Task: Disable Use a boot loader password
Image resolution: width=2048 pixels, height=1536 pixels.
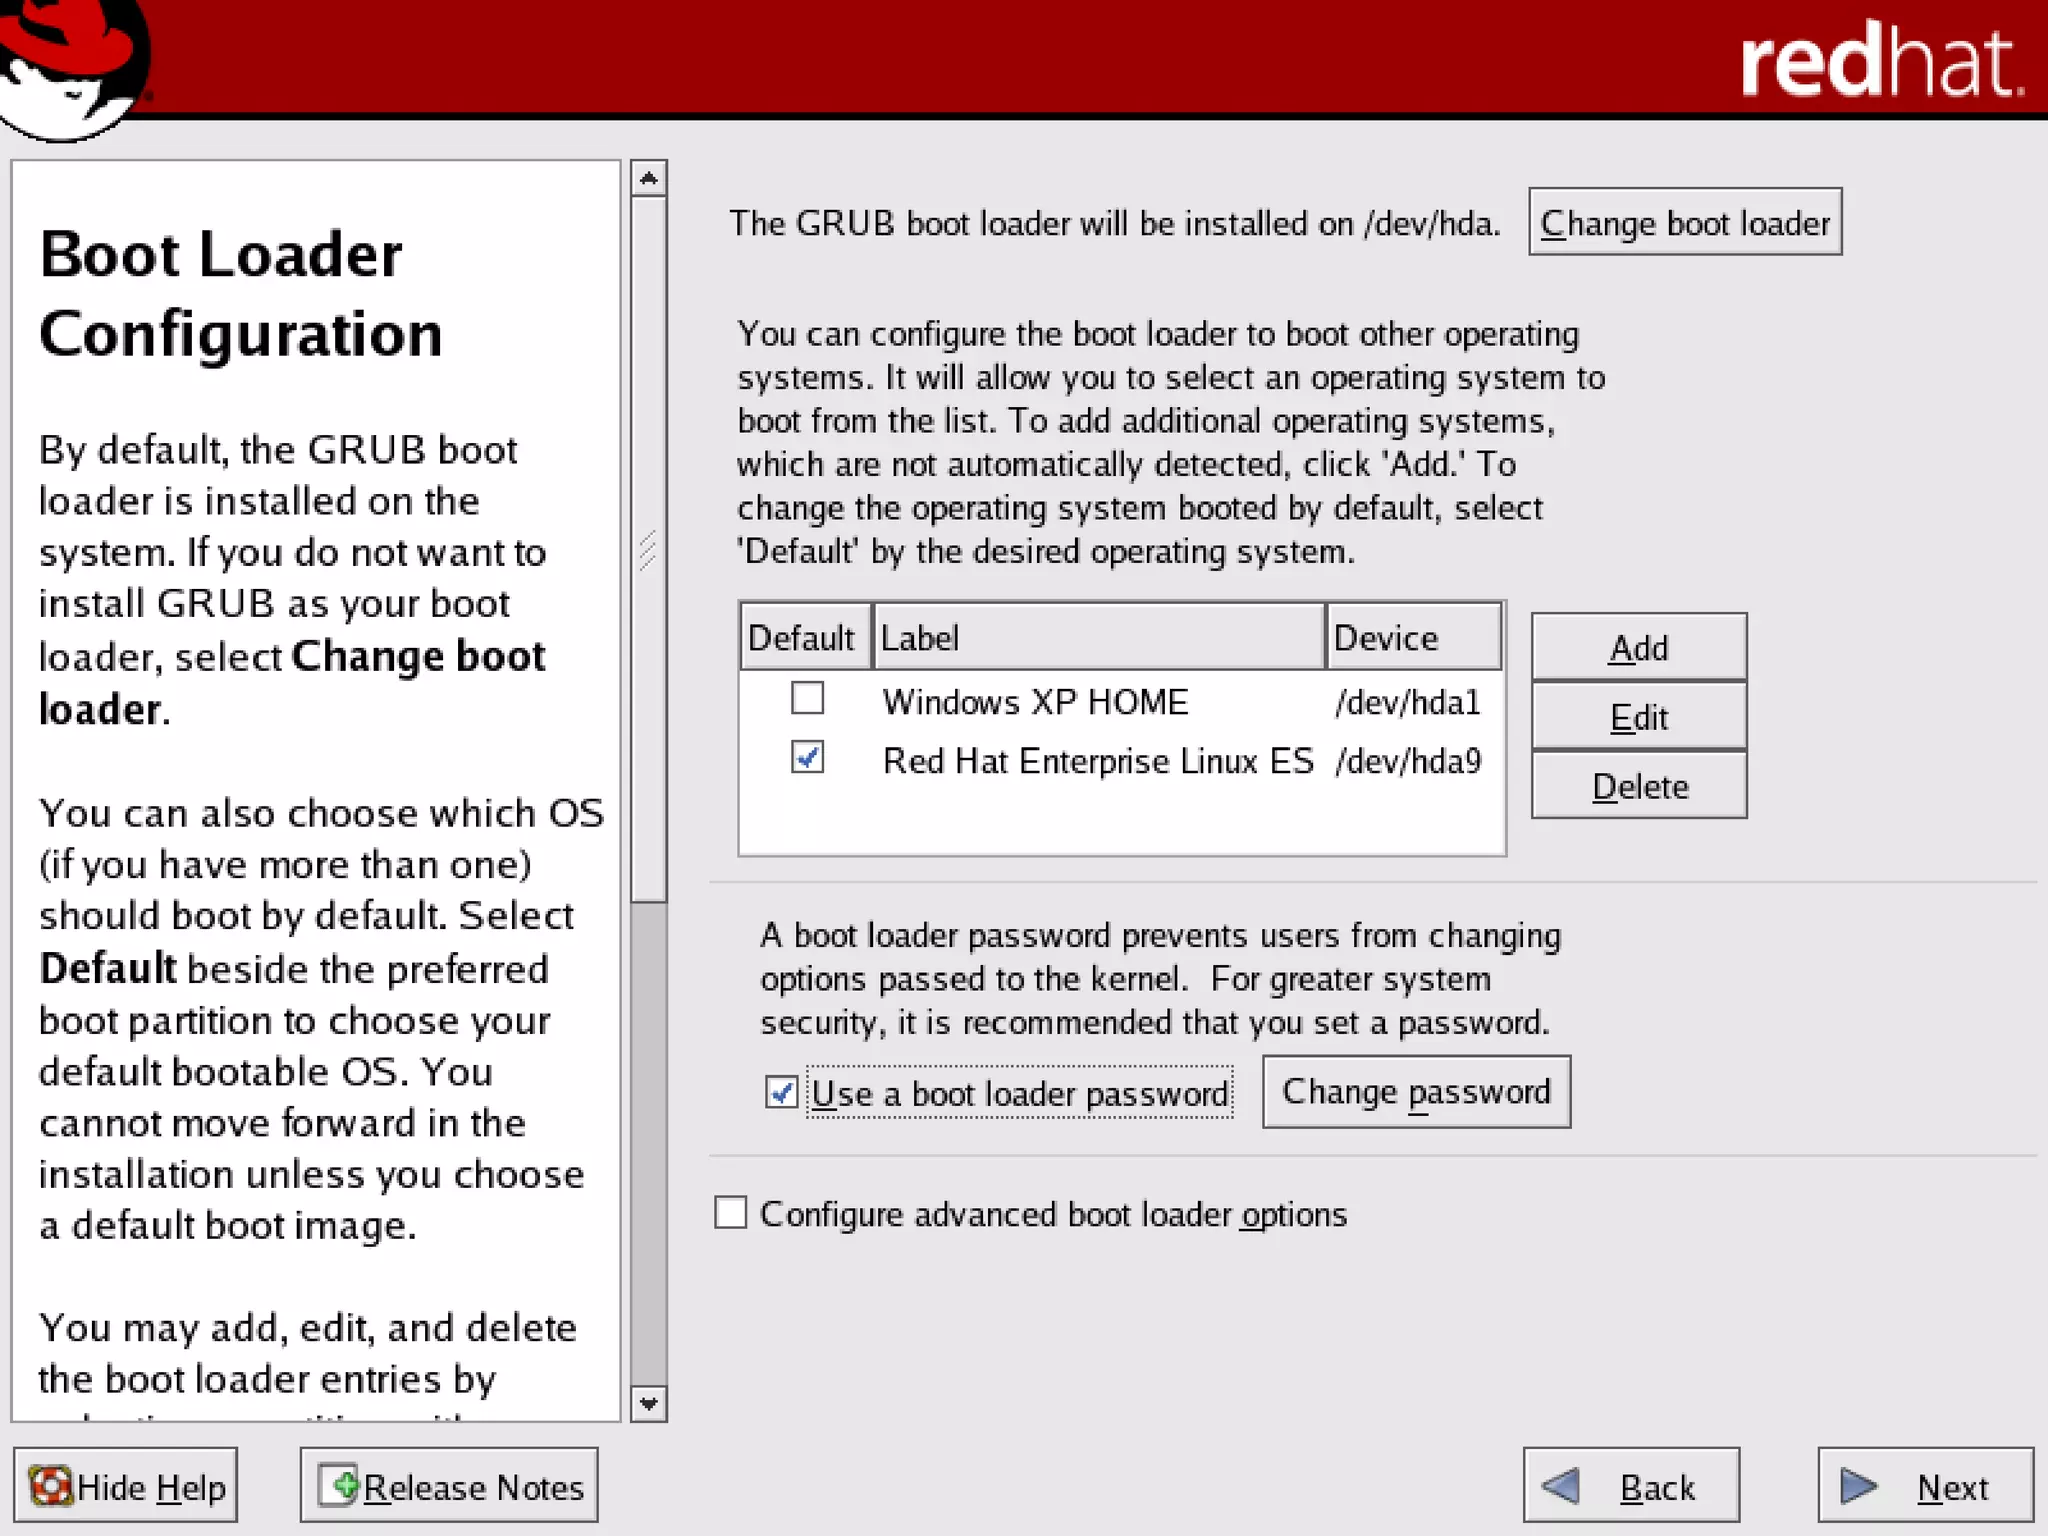Action: click(x=781, y=1092)
